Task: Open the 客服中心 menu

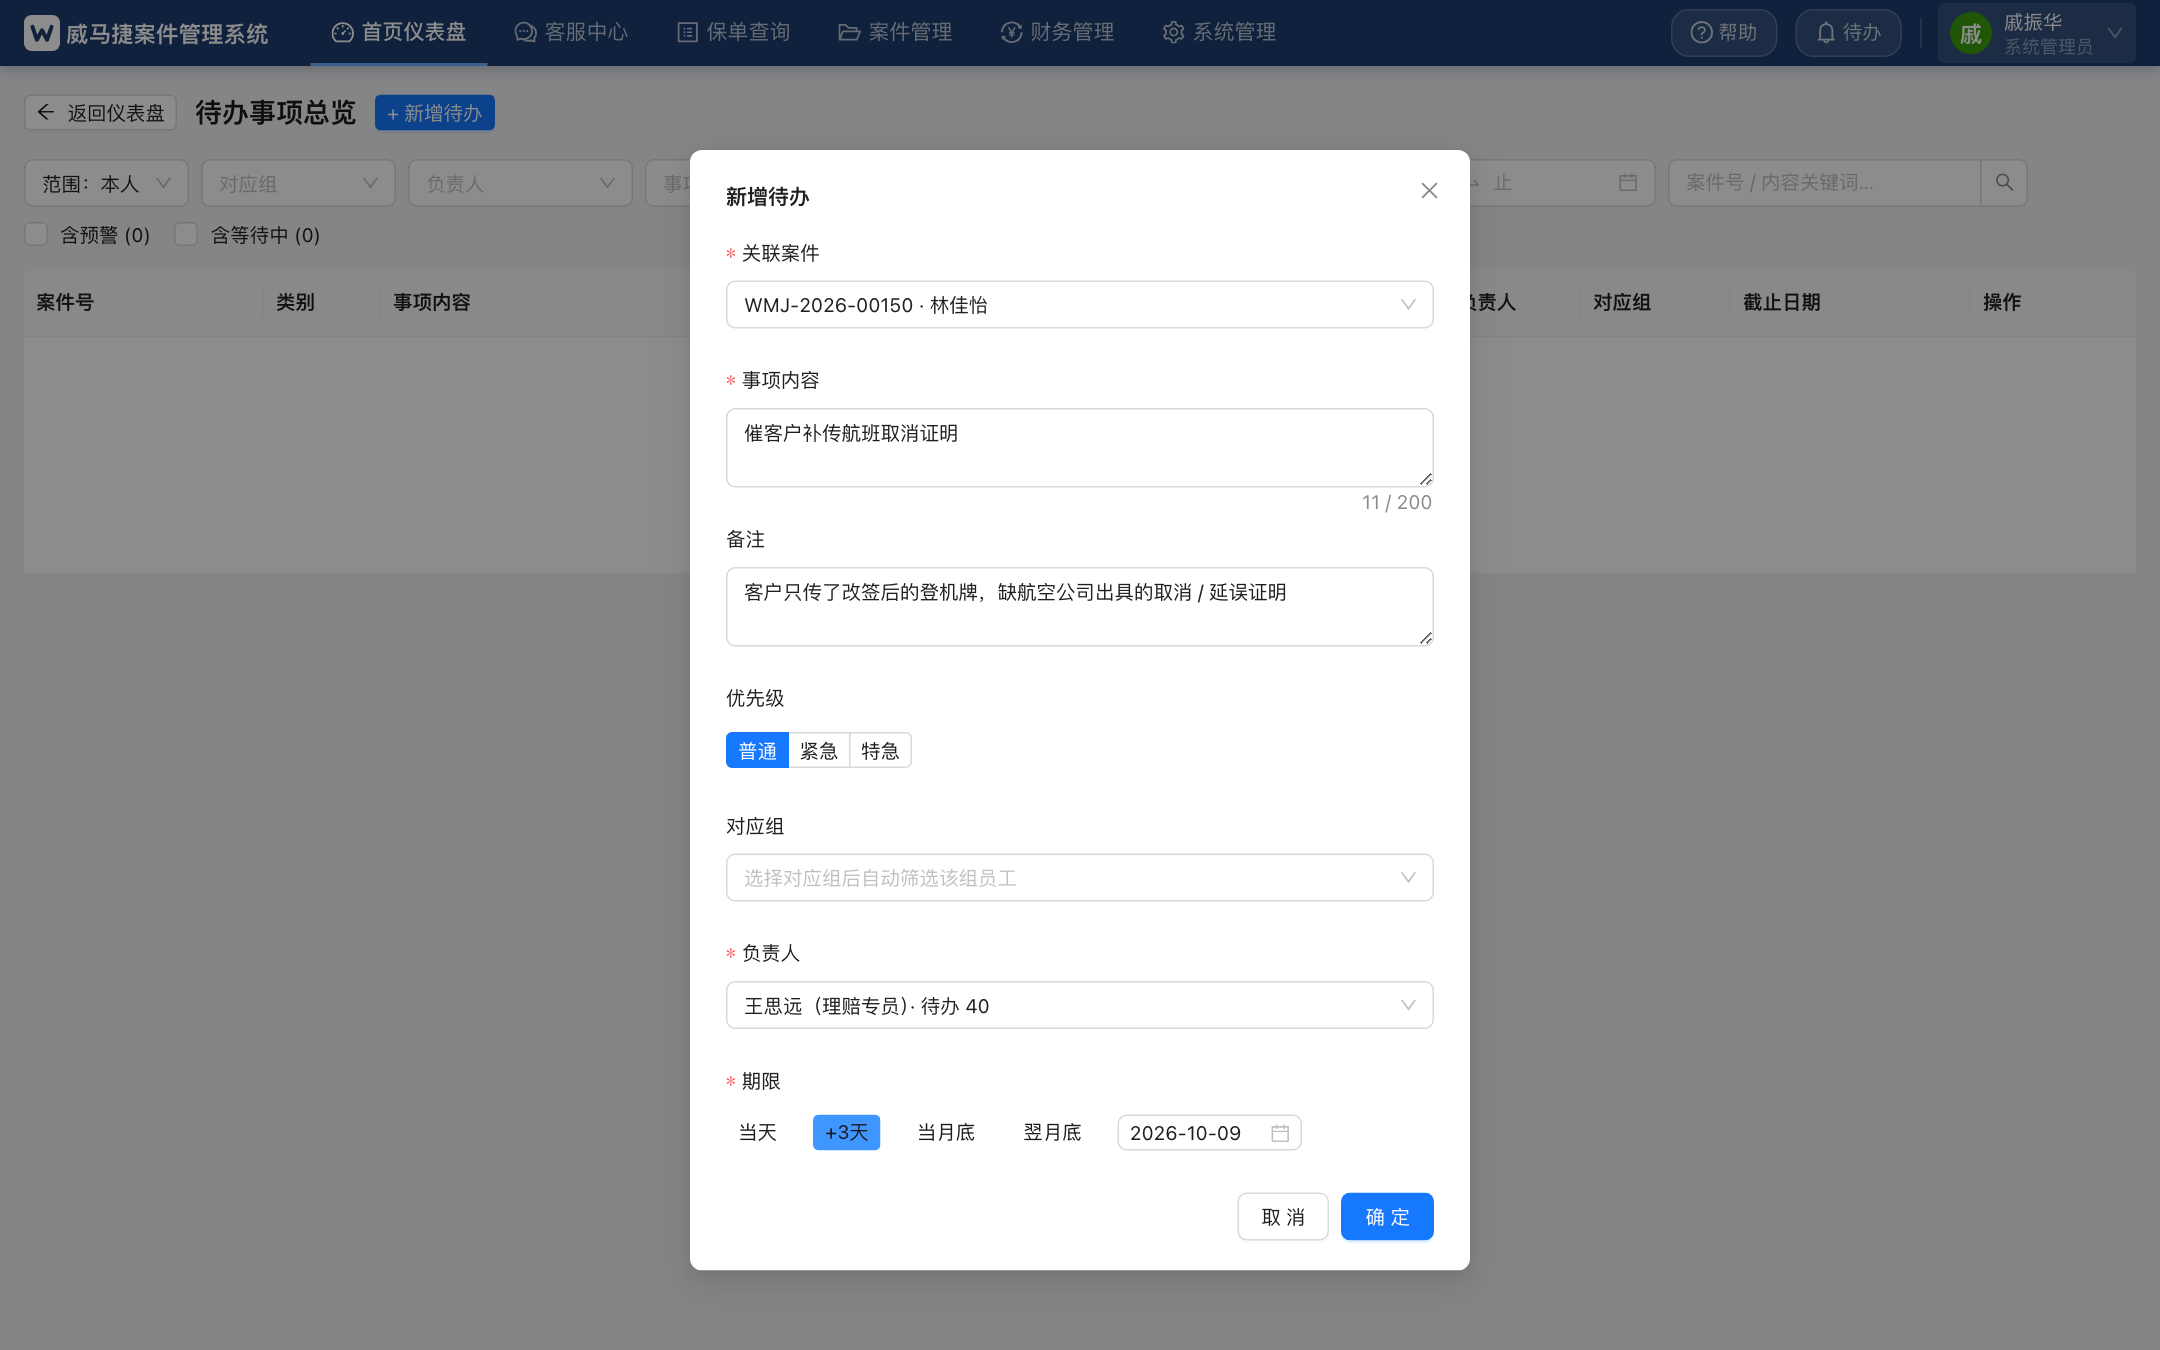Action: 571,33
